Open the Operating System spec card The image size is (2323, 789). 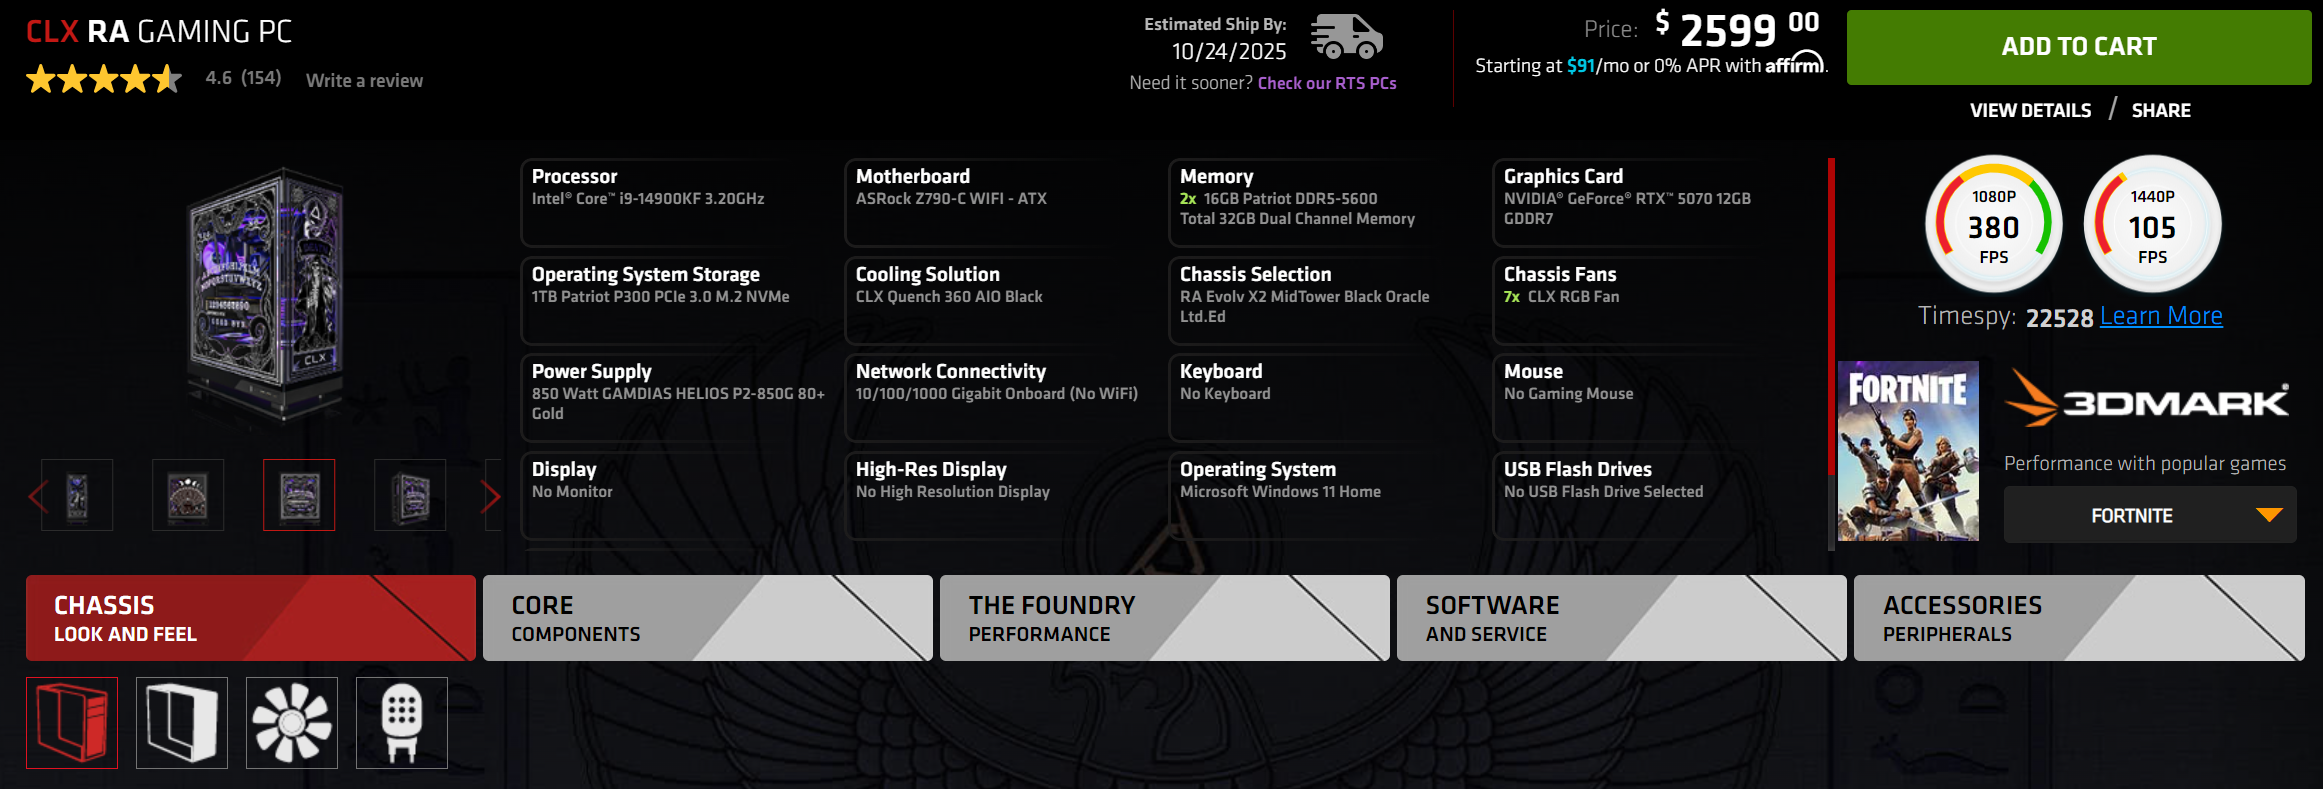(1325, 495)
